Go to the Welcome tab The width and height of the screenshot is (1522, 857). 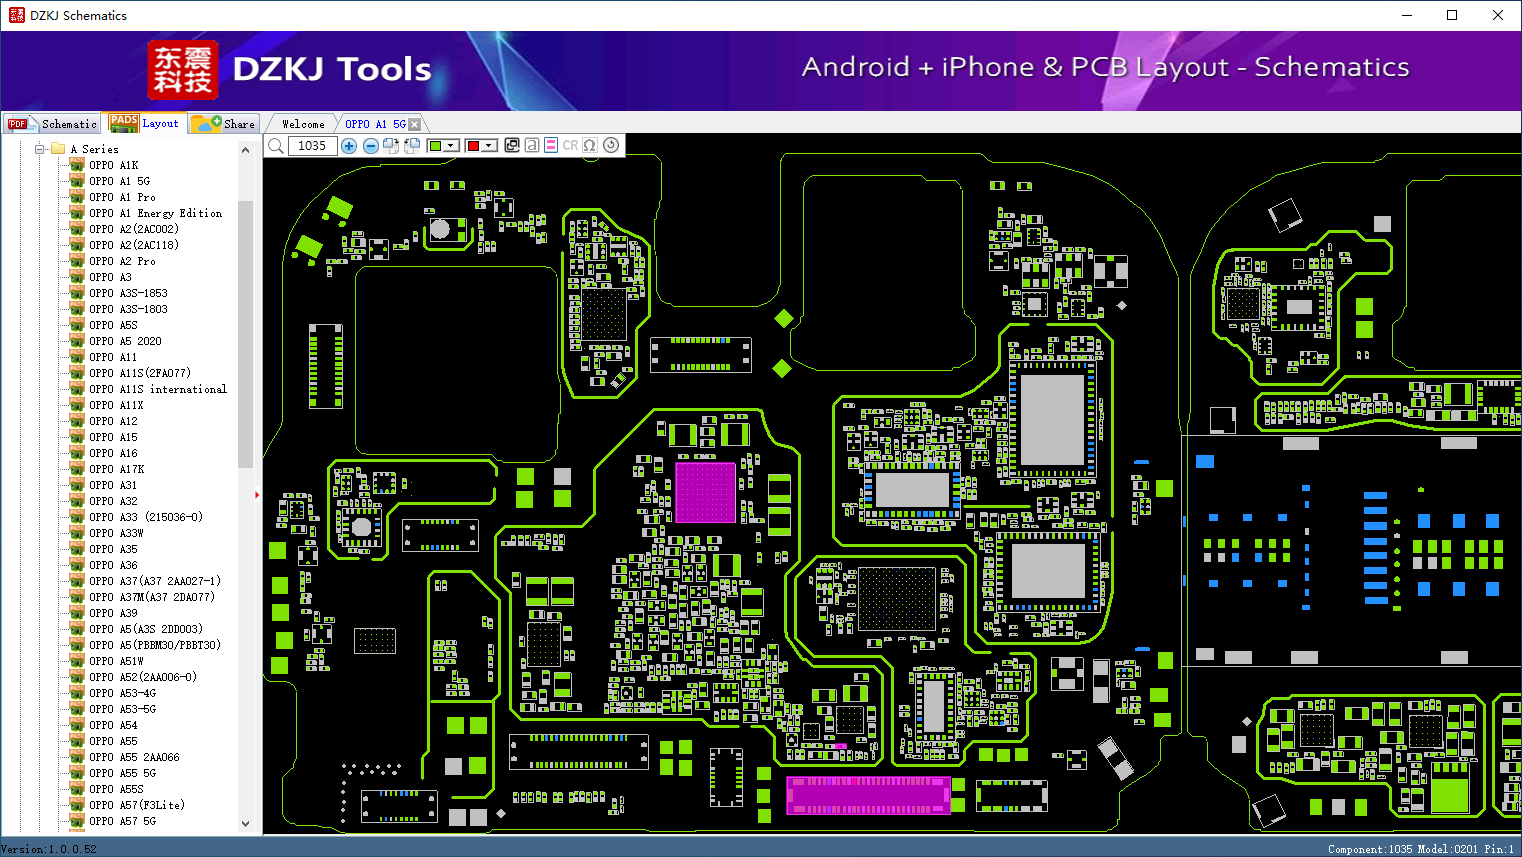point(303,124)
